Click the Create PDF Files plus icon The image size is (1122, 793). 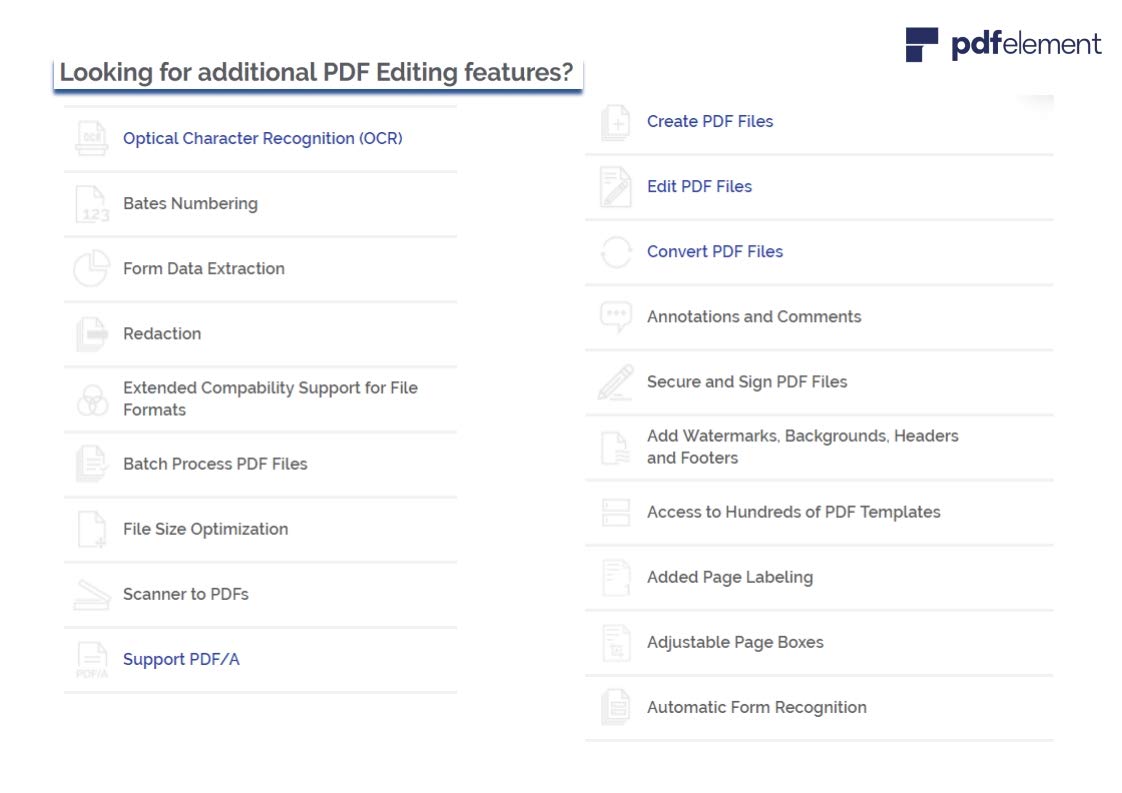pyautogui.click(x=616, y=122)
